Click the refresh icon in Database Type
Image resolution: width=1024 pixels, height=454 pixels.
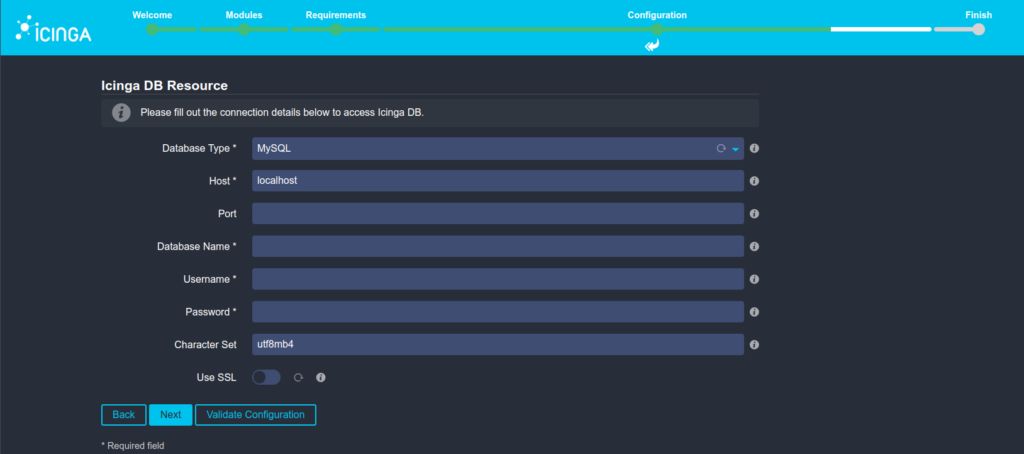721,148
